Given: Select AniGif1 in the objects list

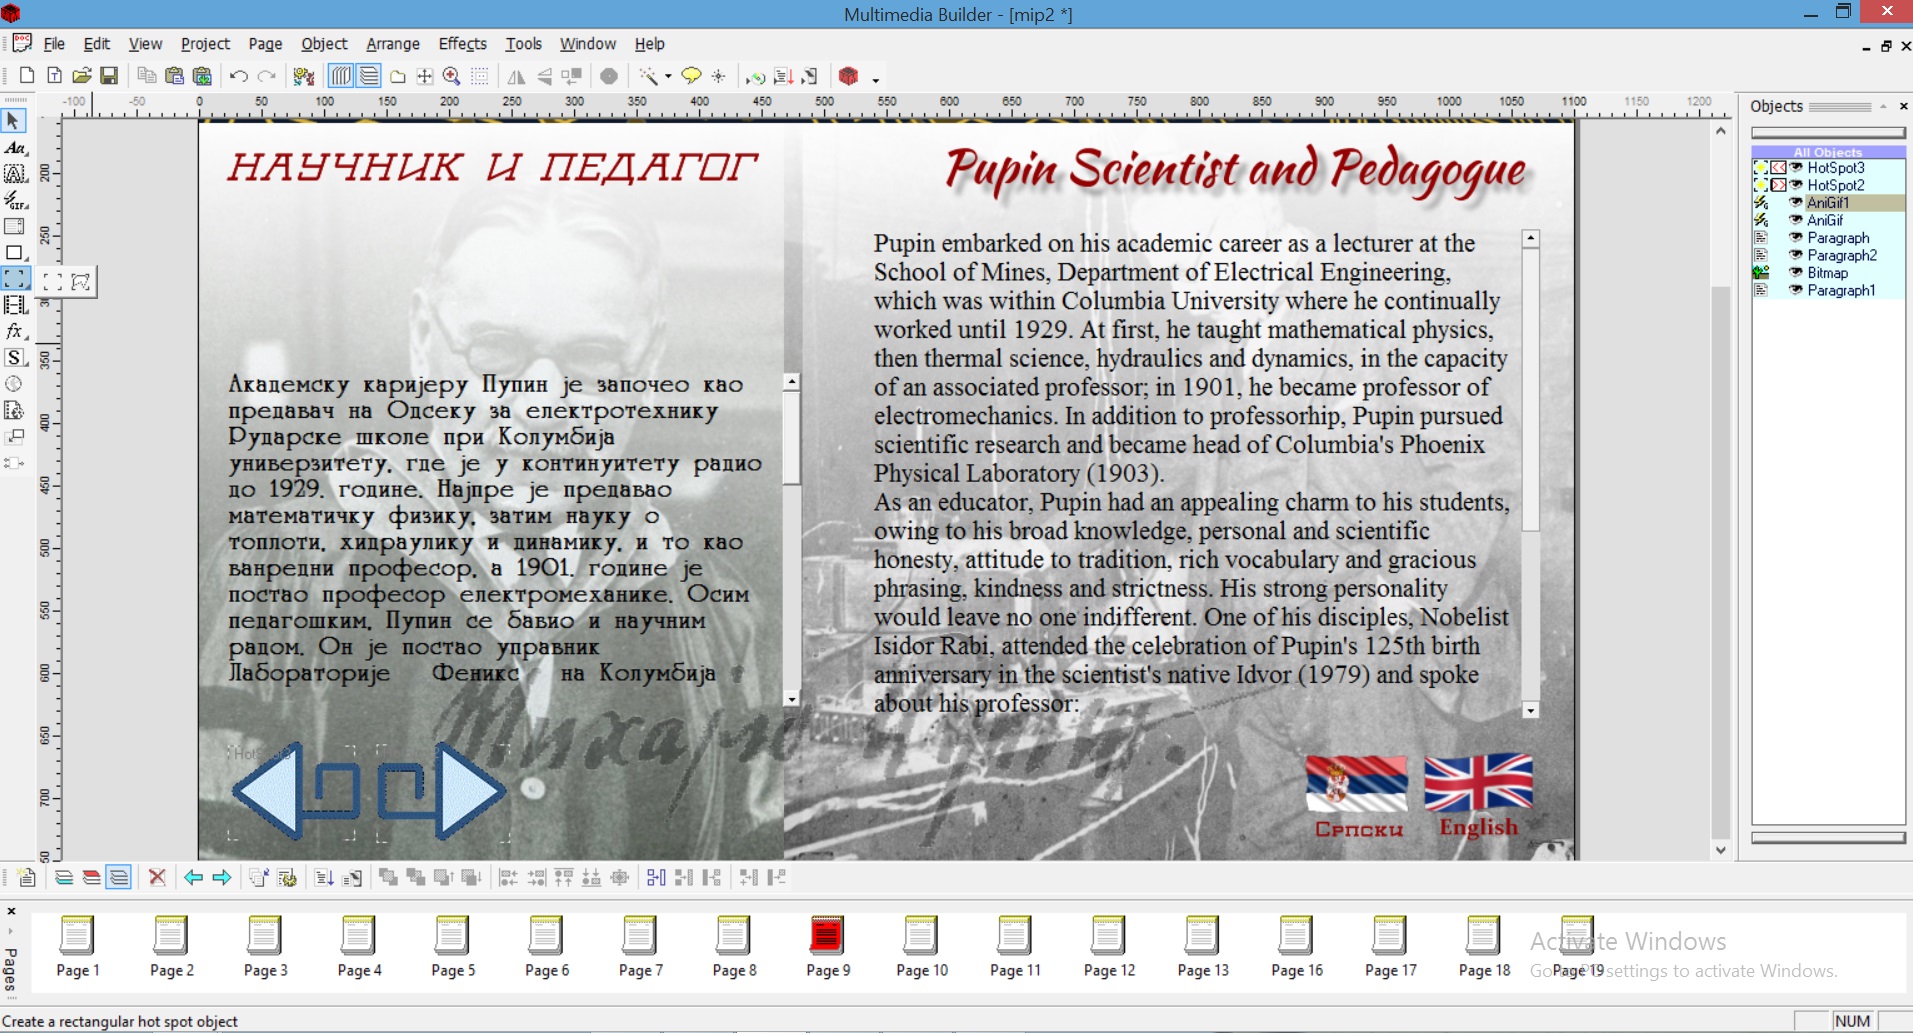Looking at the screenshot, I should (x=1827, y=203).
